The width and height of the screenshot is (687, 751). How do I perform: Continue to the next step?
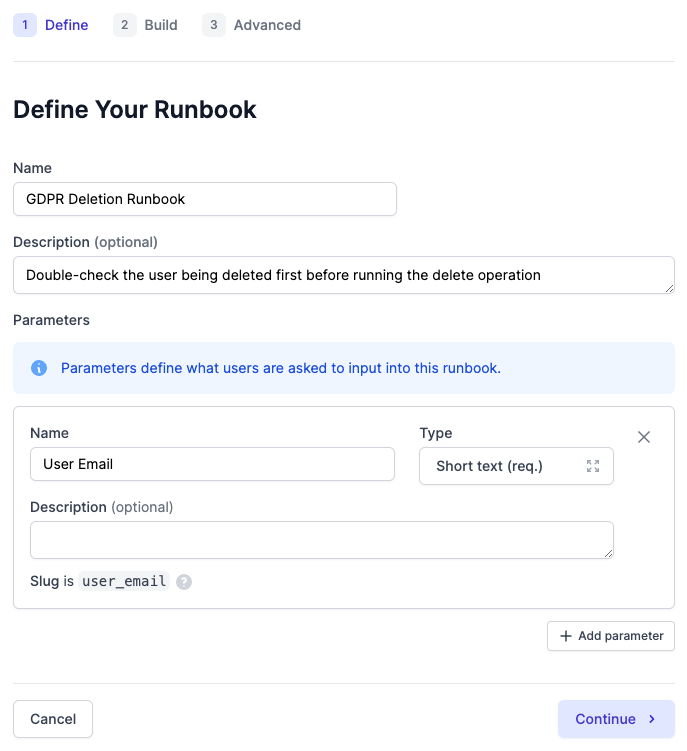click(x=616, y=719)
